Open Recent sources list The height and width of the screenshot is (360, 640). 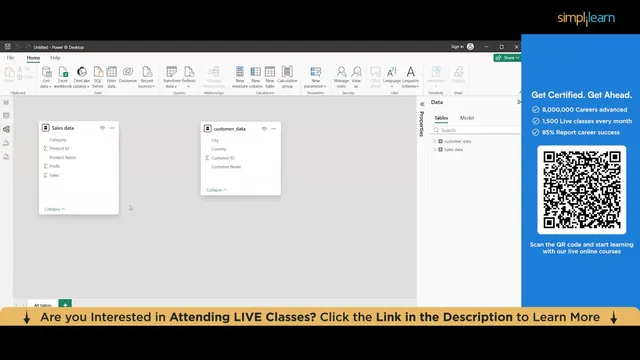(147, 77)
